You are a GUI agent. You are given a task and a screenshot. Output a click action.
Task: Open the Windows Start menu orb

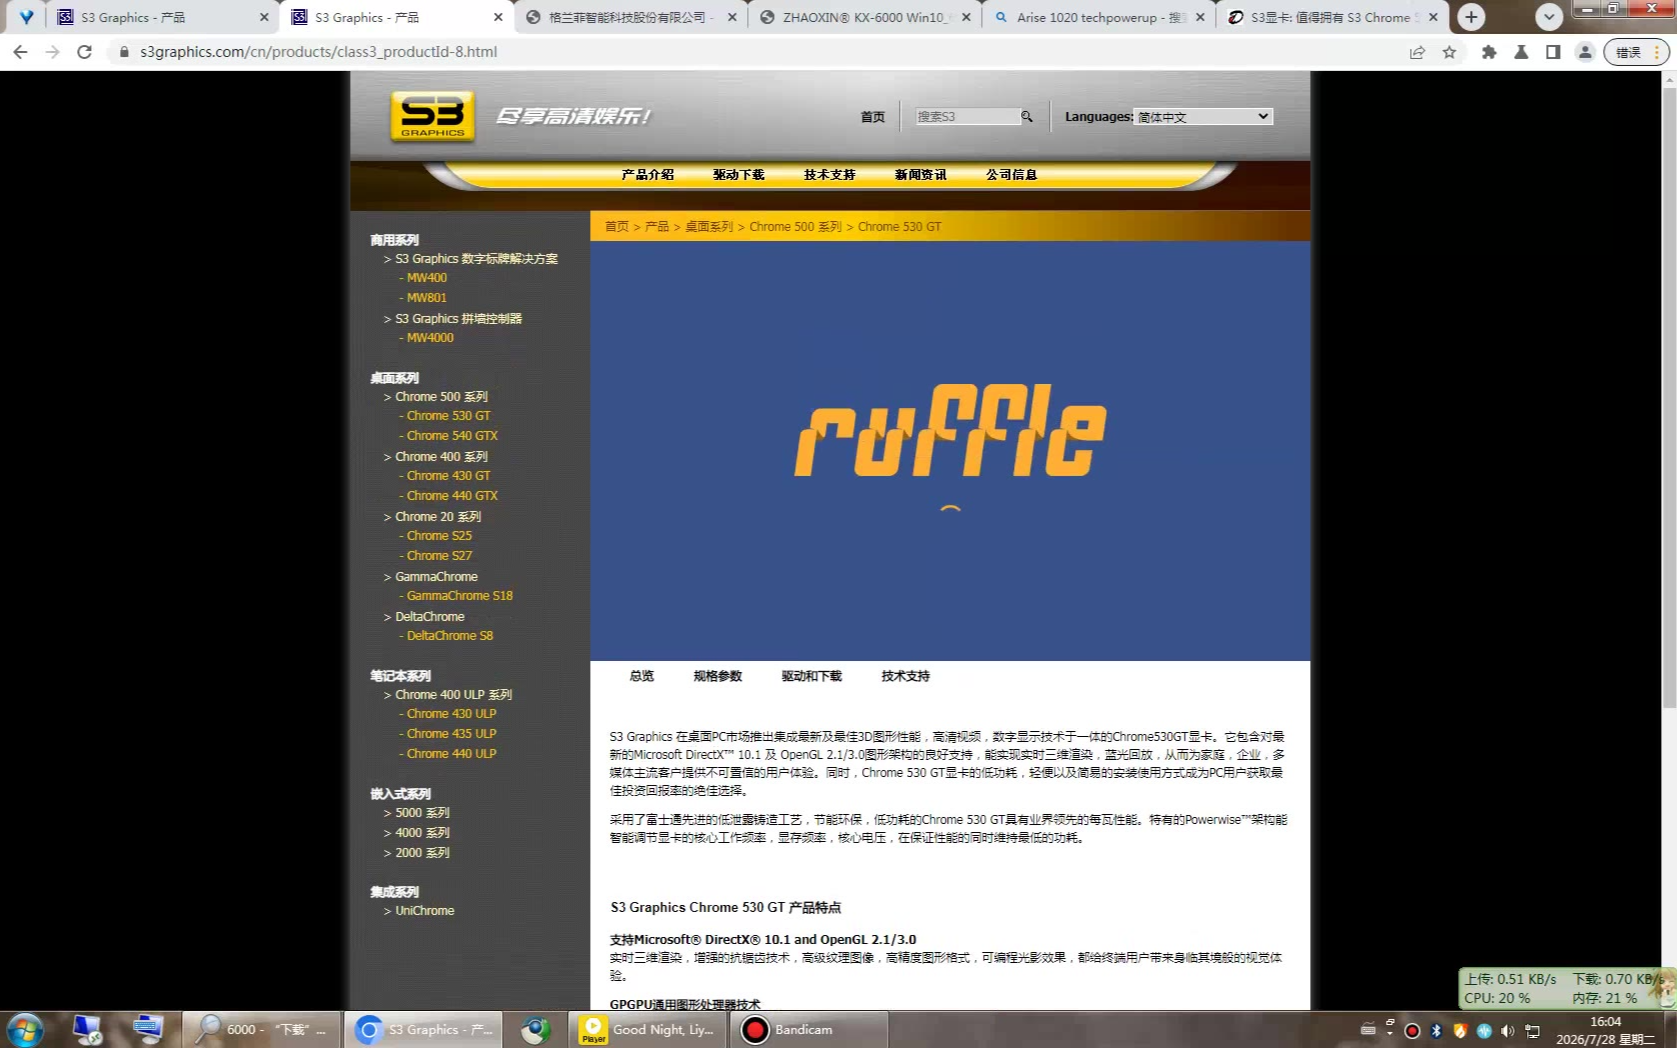point(25,1029)
